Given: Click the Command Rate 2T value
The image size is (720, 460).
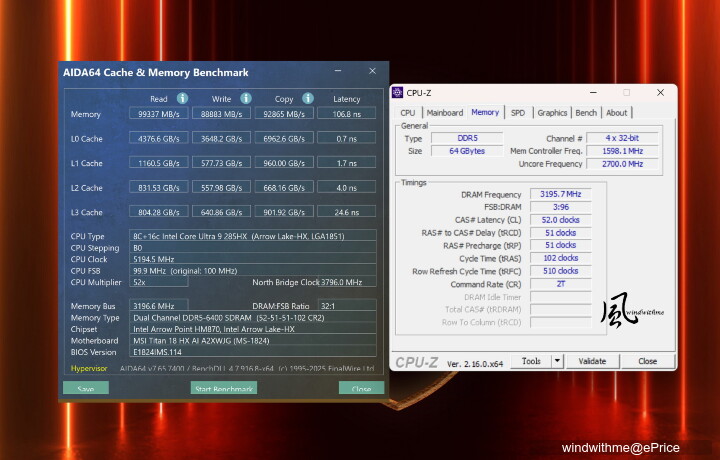Looking at the screenshot, I should [561, 284].
